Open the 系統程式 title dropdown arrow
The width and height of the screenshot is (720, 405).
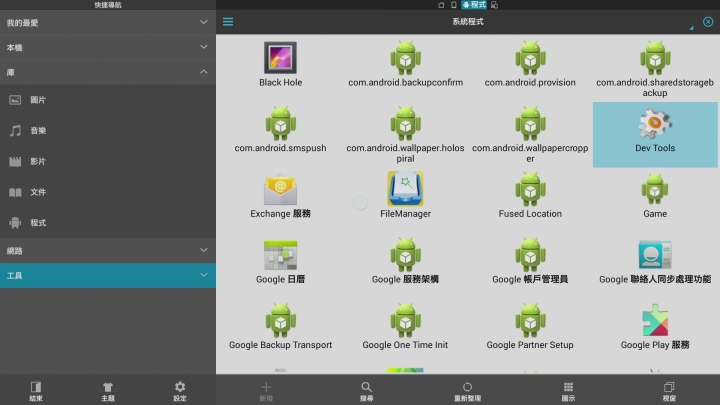click(691, 28)
